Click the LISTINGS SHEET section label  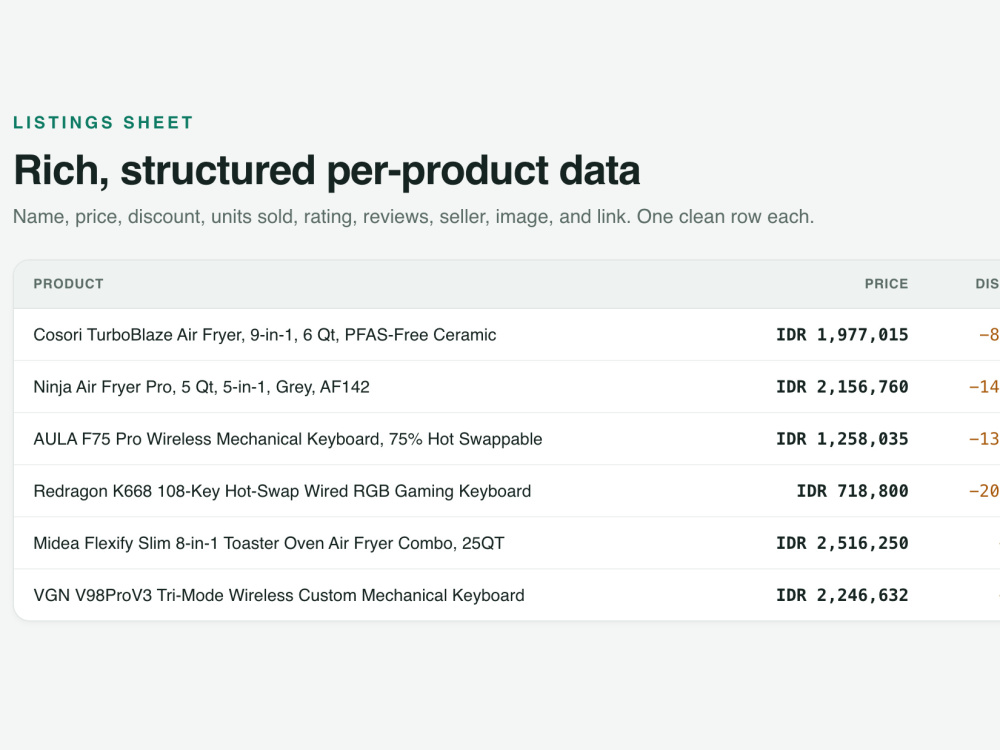point(103,122)
